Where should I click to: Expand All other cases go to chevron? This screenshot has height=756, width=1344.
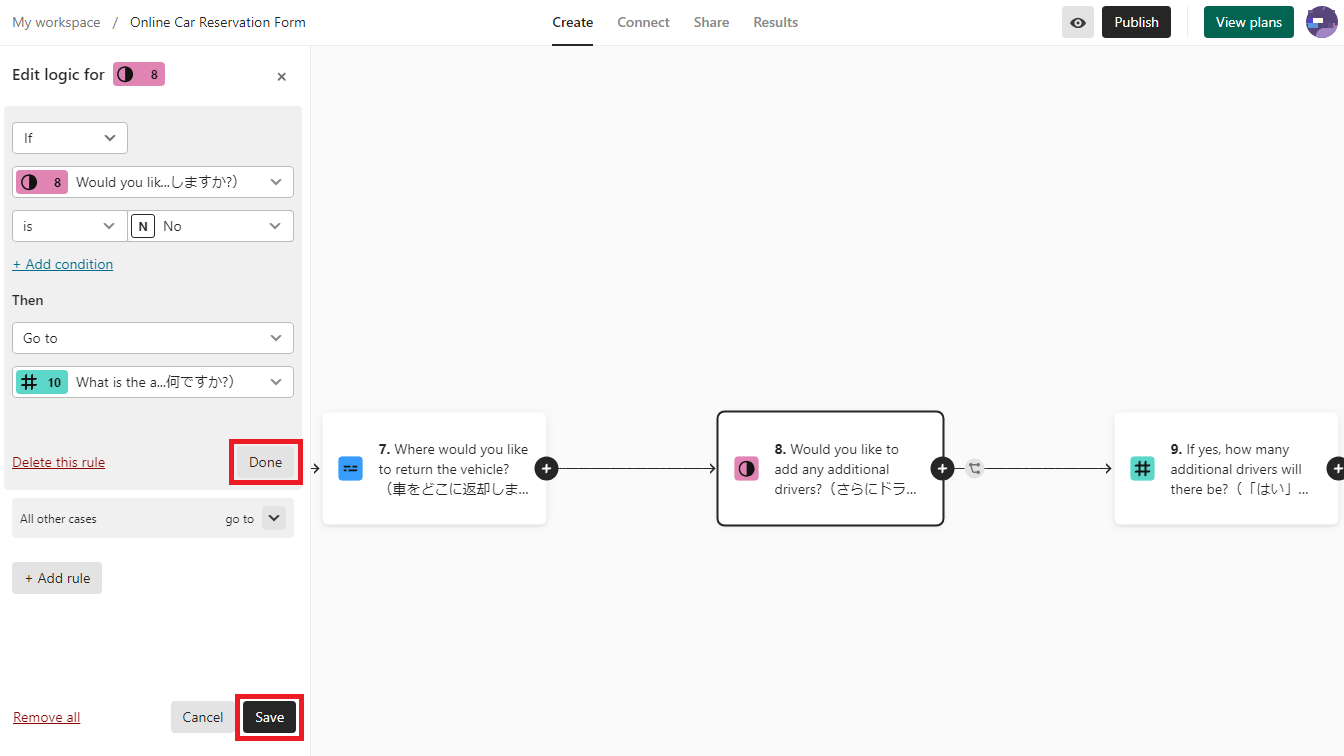coord(273,518)
